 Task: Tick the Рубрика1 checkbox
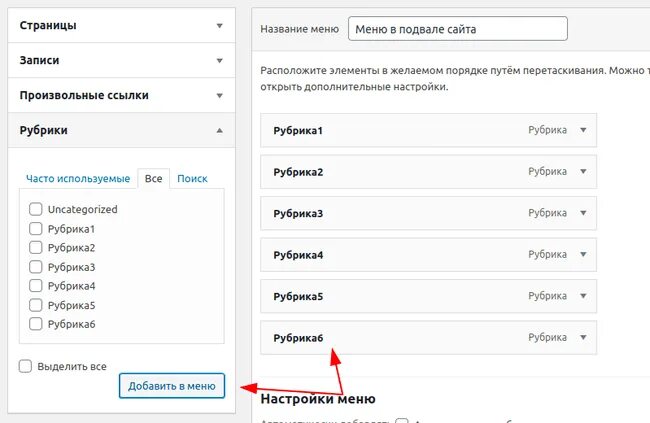click(36, 229)
